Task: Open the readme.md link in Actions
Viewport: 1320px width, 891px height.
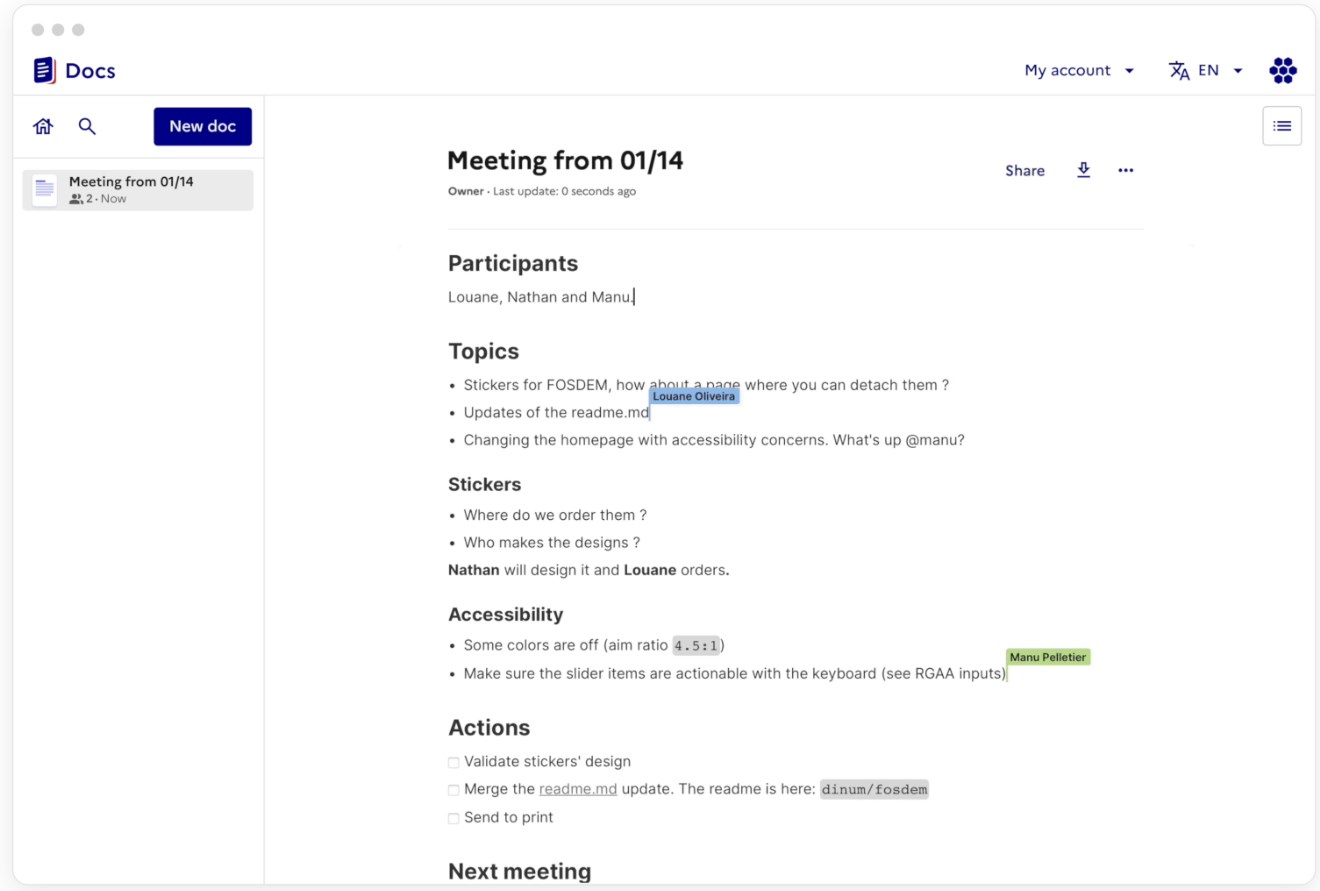Action: [578, 789]
